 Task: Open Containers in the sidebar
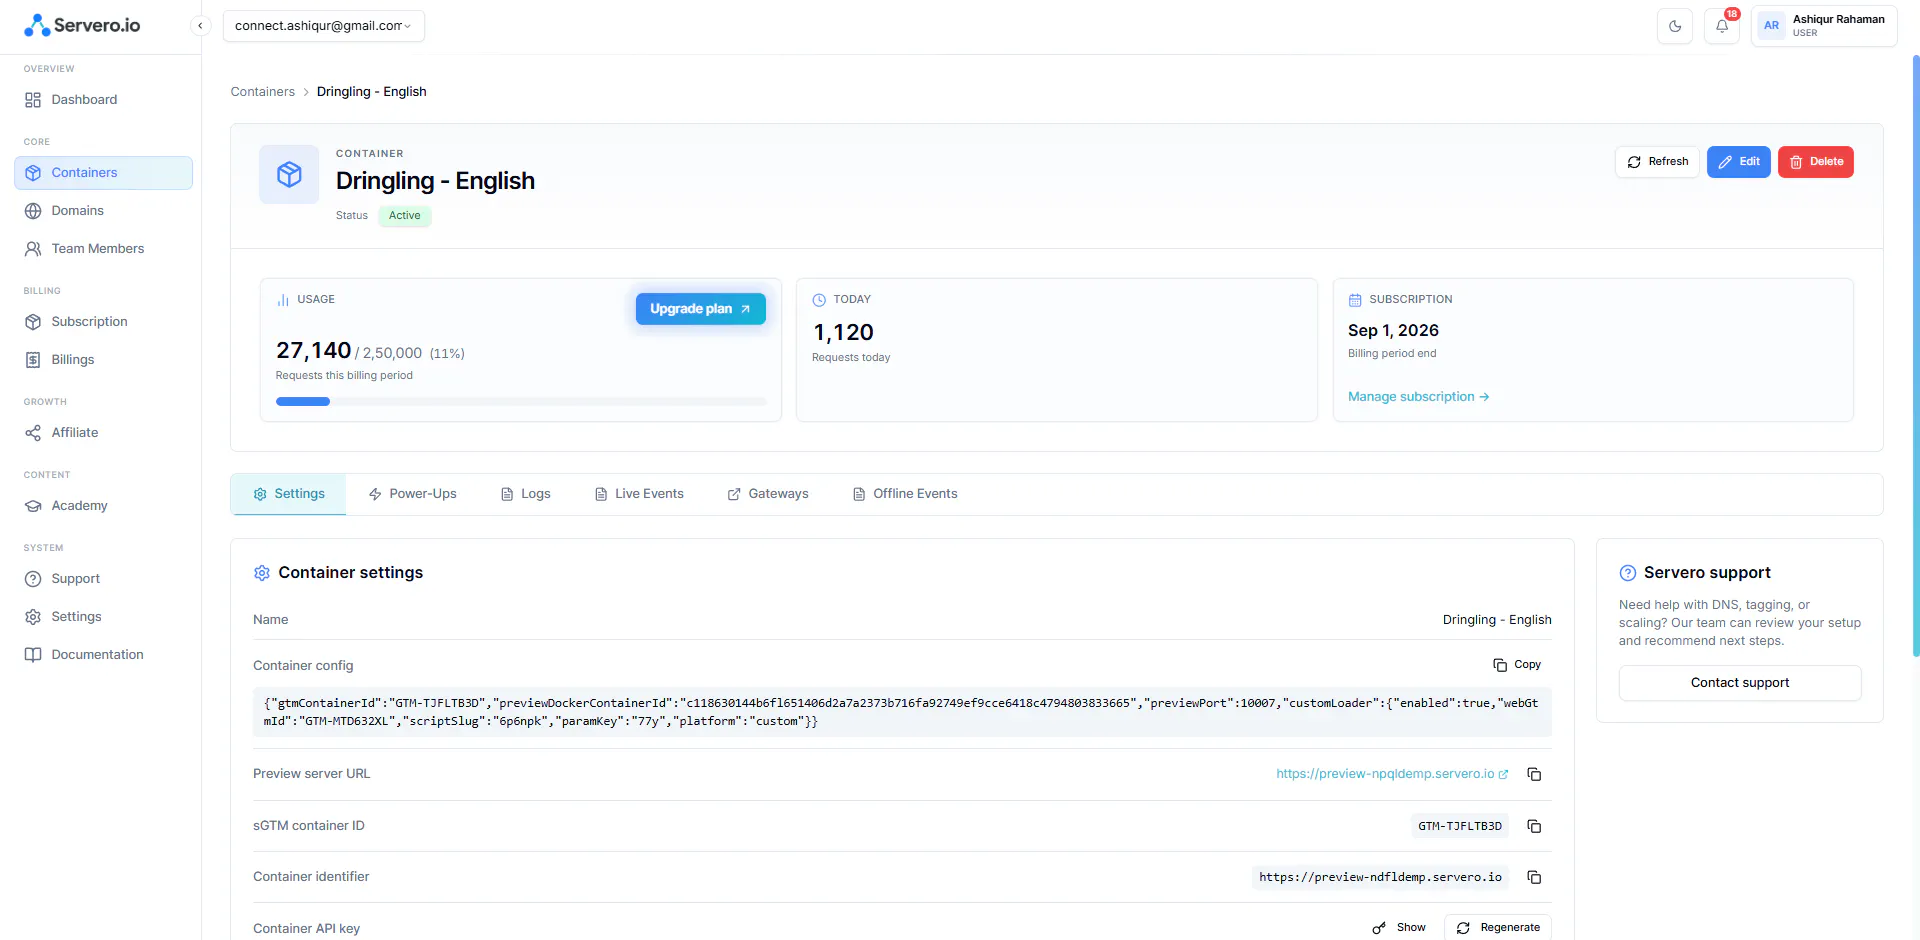click(103, 173)
